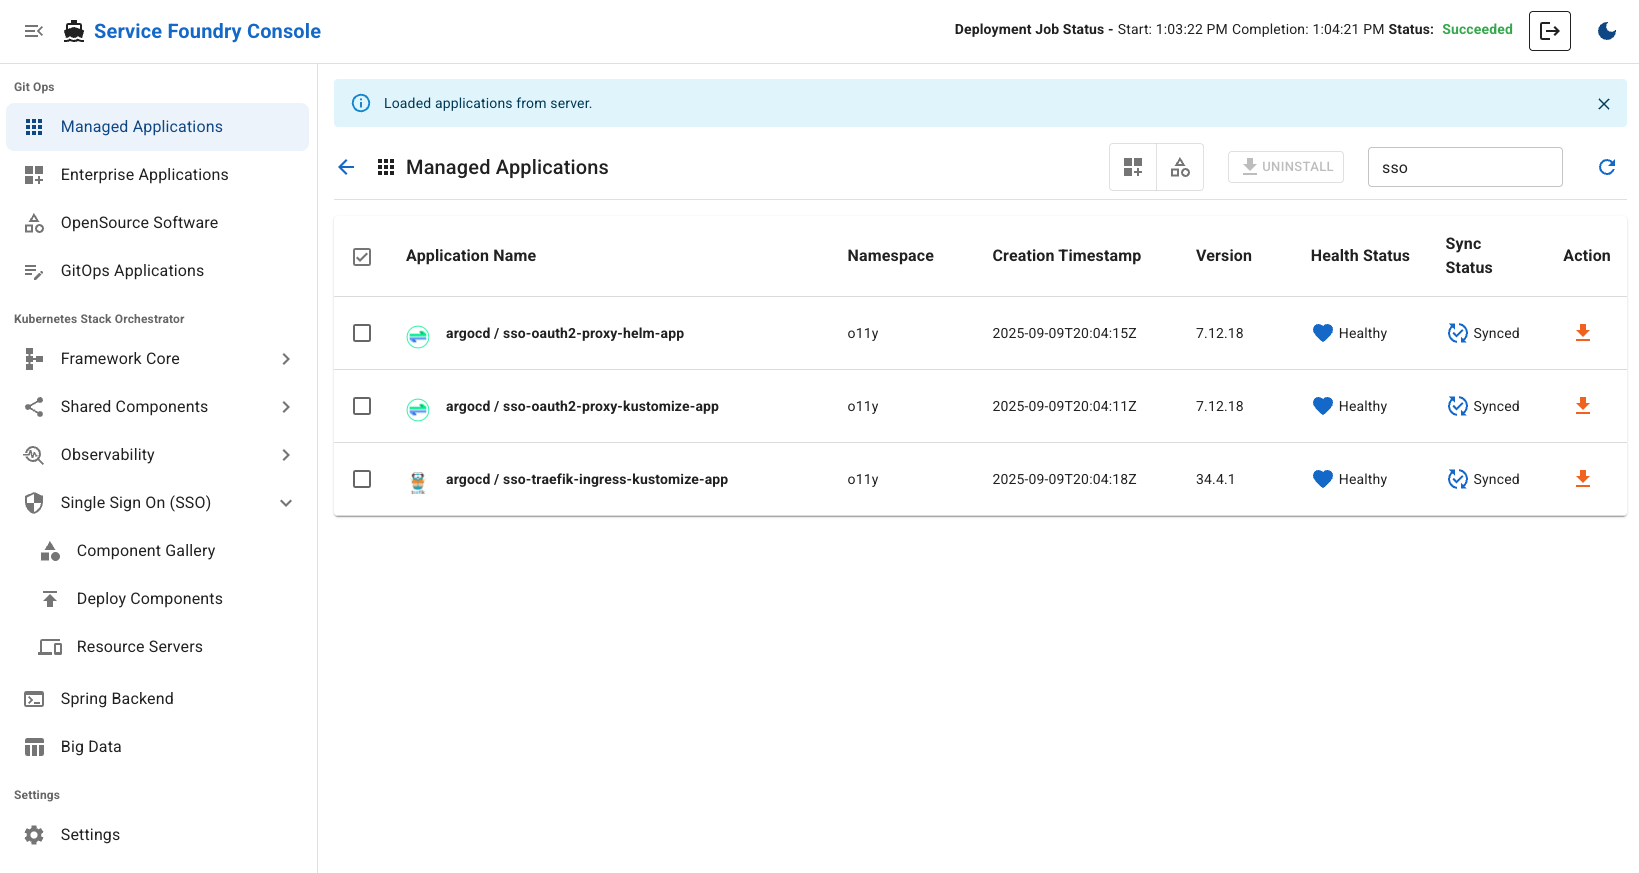Open Managed Applications in sidebar

pos(157,127)
